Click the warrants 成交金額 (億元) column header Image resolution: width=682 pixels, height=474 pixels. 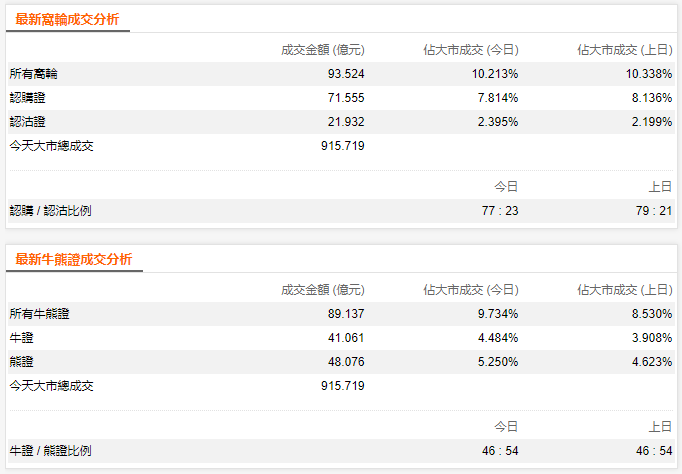[x=323, y=49]
